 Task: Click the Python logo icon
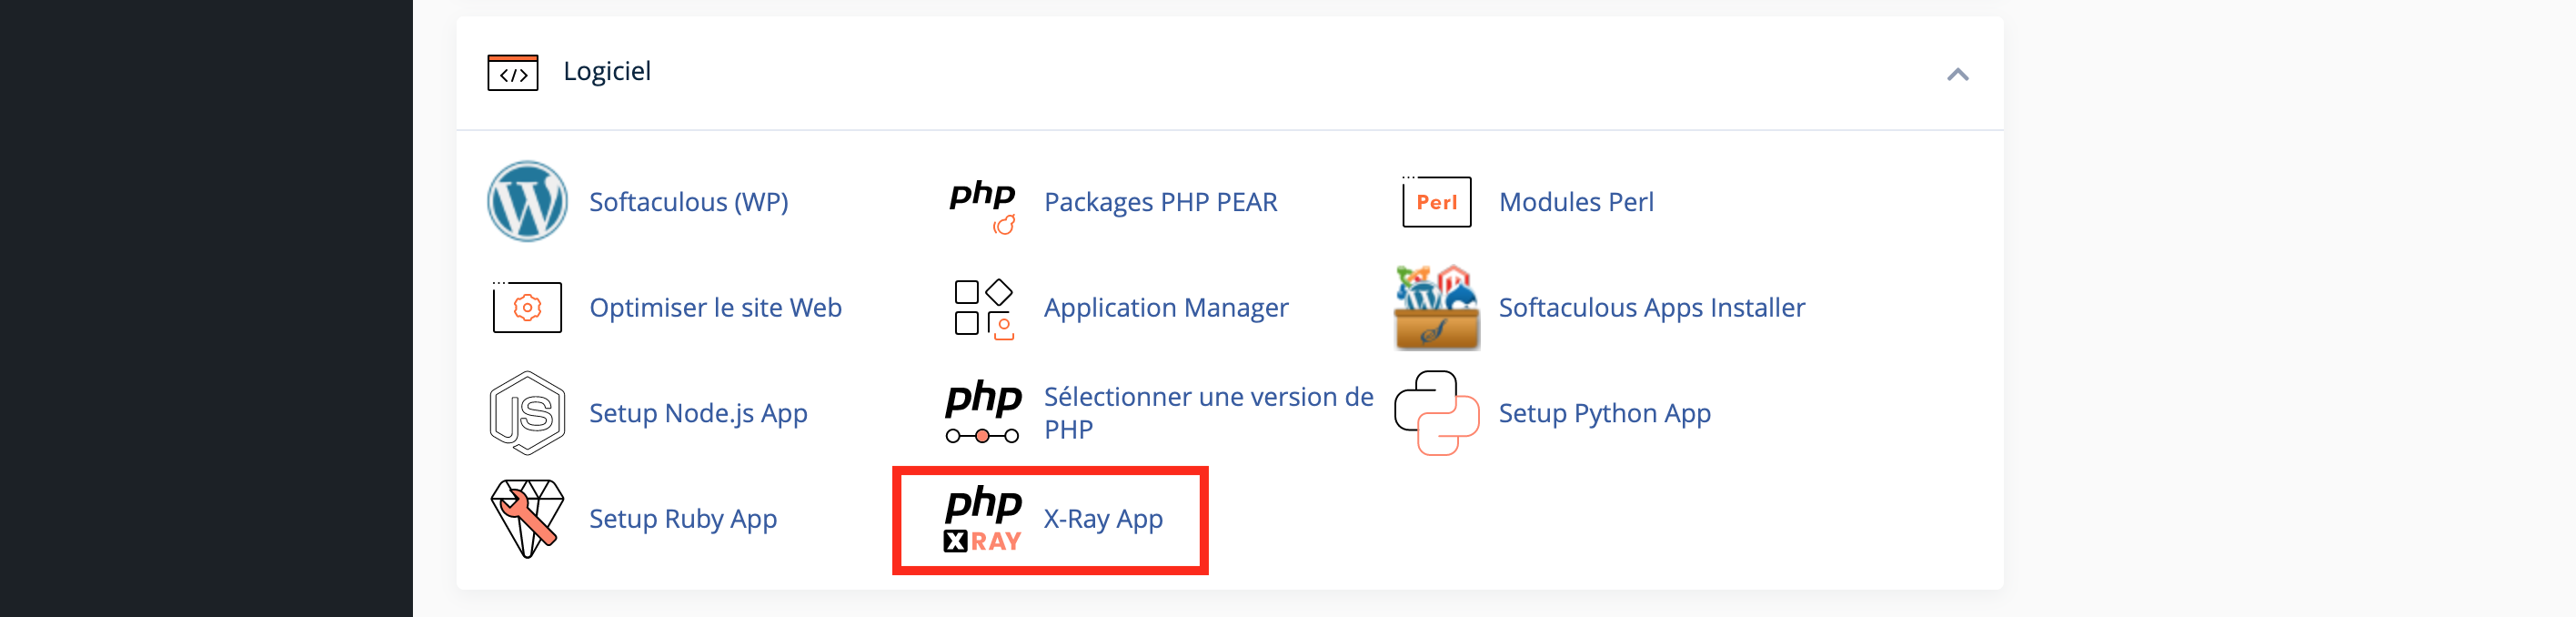1436,413
